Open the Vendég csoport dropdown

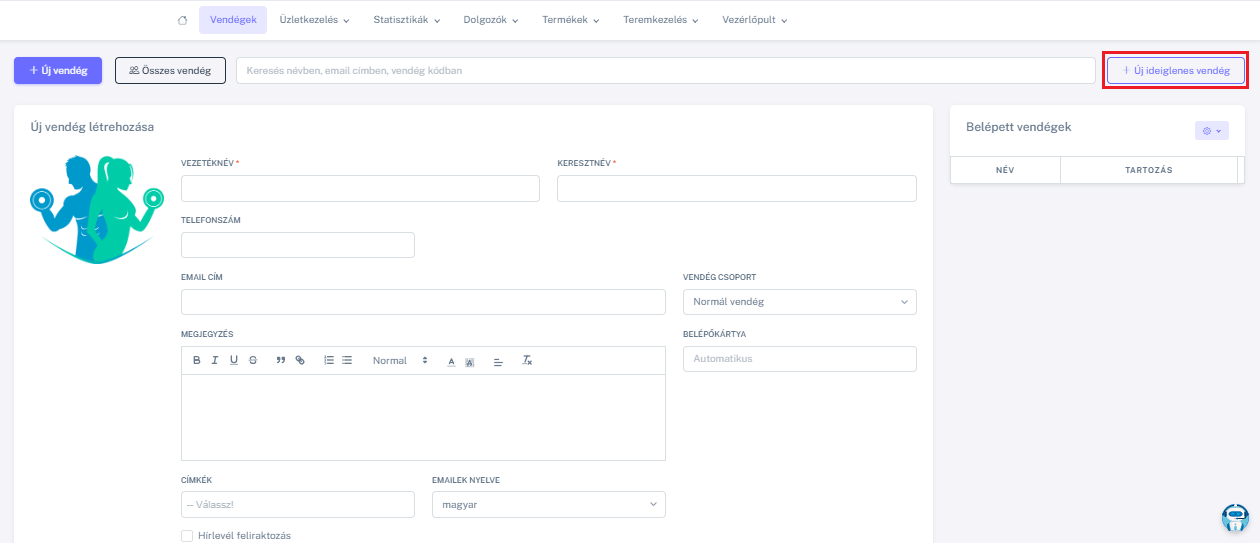click(x=799, y=302)
